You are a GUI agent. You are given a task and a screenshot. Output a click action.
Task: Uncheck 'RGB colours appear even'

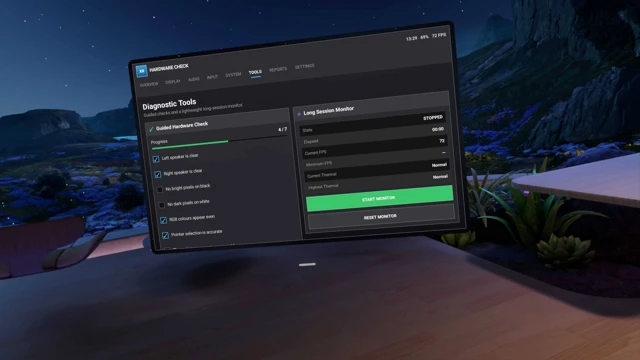[x=164, y=220]
